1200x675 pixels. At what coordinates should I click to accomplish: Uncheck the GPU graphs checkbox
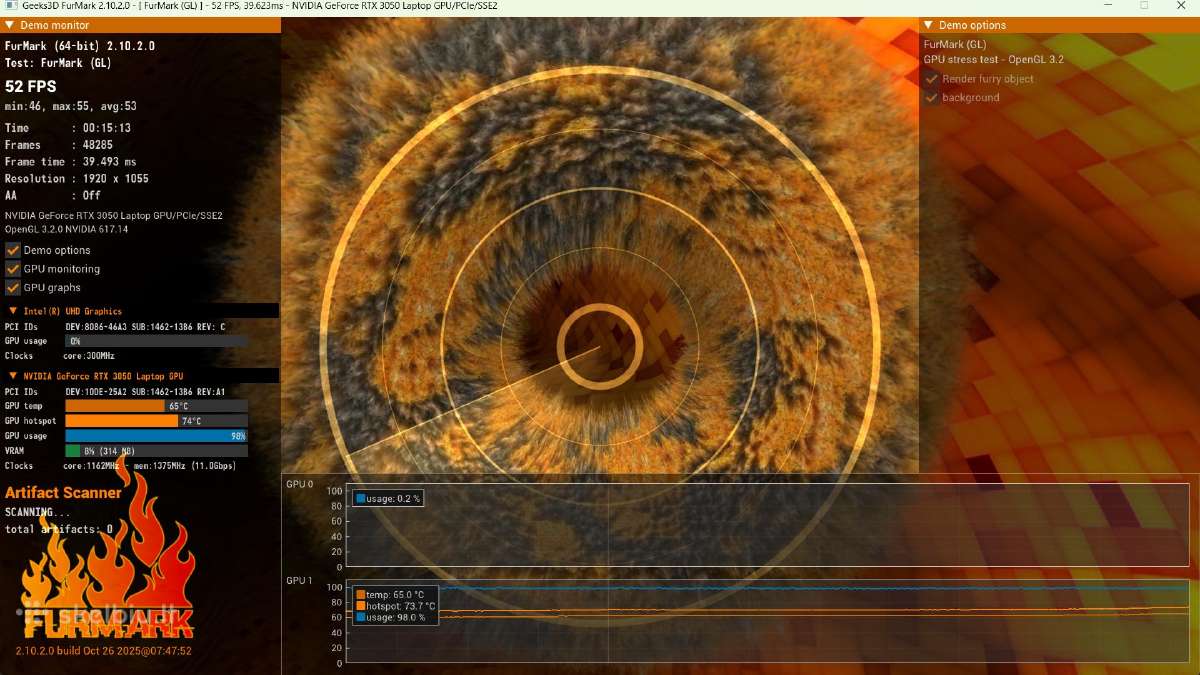(x=13, y=288)
